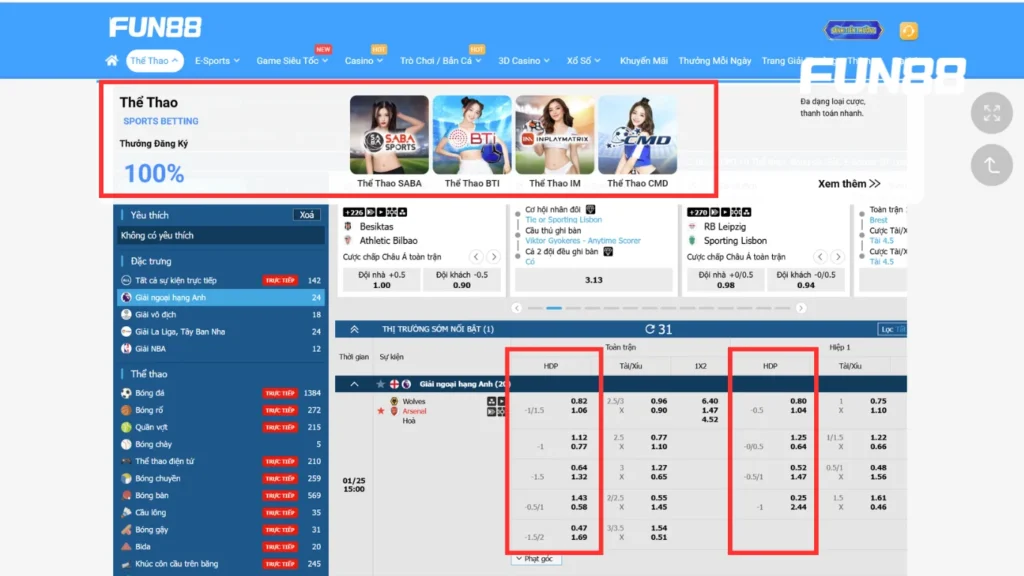The width and height of the screenshot is (1024, 576).
Task: Select the second carousel pagination dot
Action: [556, 308]
